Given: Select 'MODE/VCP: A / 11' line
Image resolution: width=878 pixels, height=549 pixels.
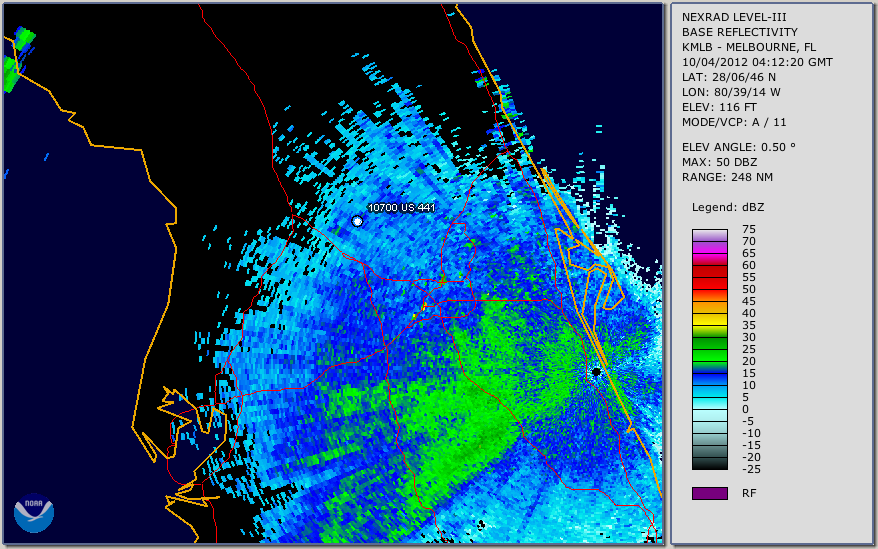Looking at the screenshot, I should pos(734,122).
